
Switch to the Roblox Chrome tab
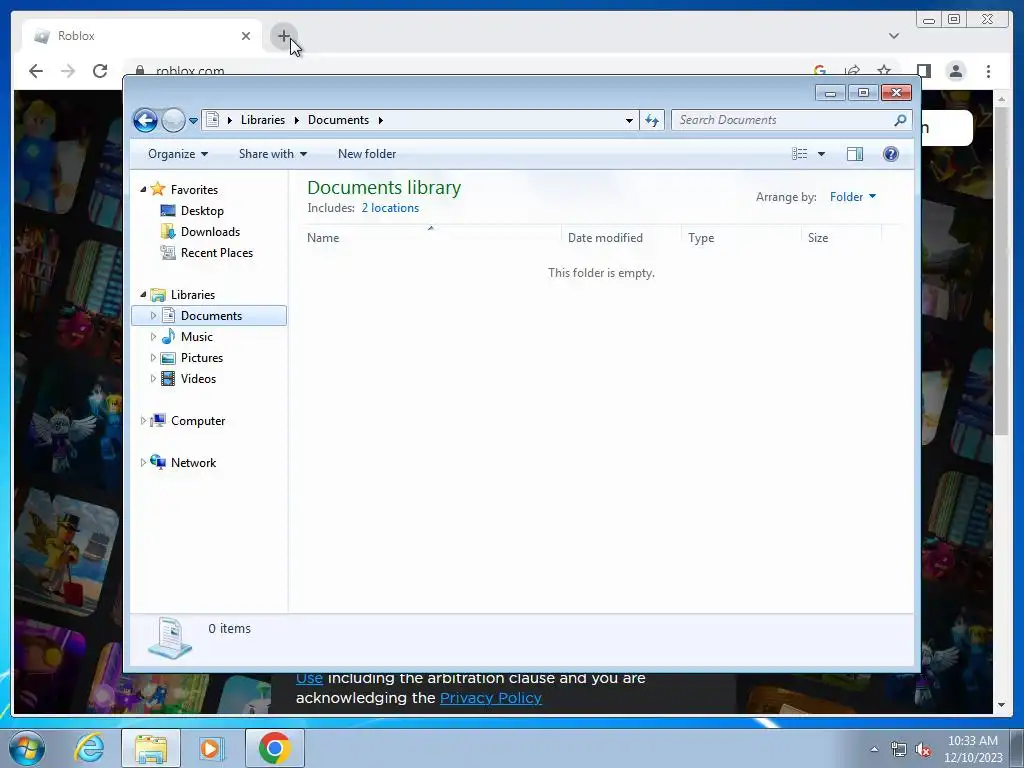[142, 36]
